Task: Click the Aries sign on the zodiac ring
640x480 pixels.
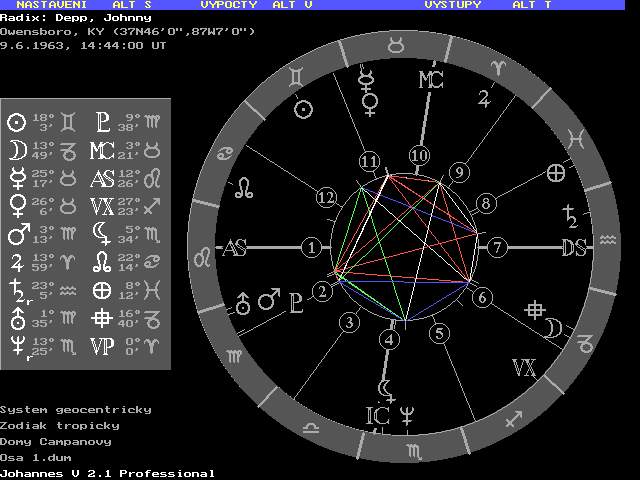Action: 497,66
